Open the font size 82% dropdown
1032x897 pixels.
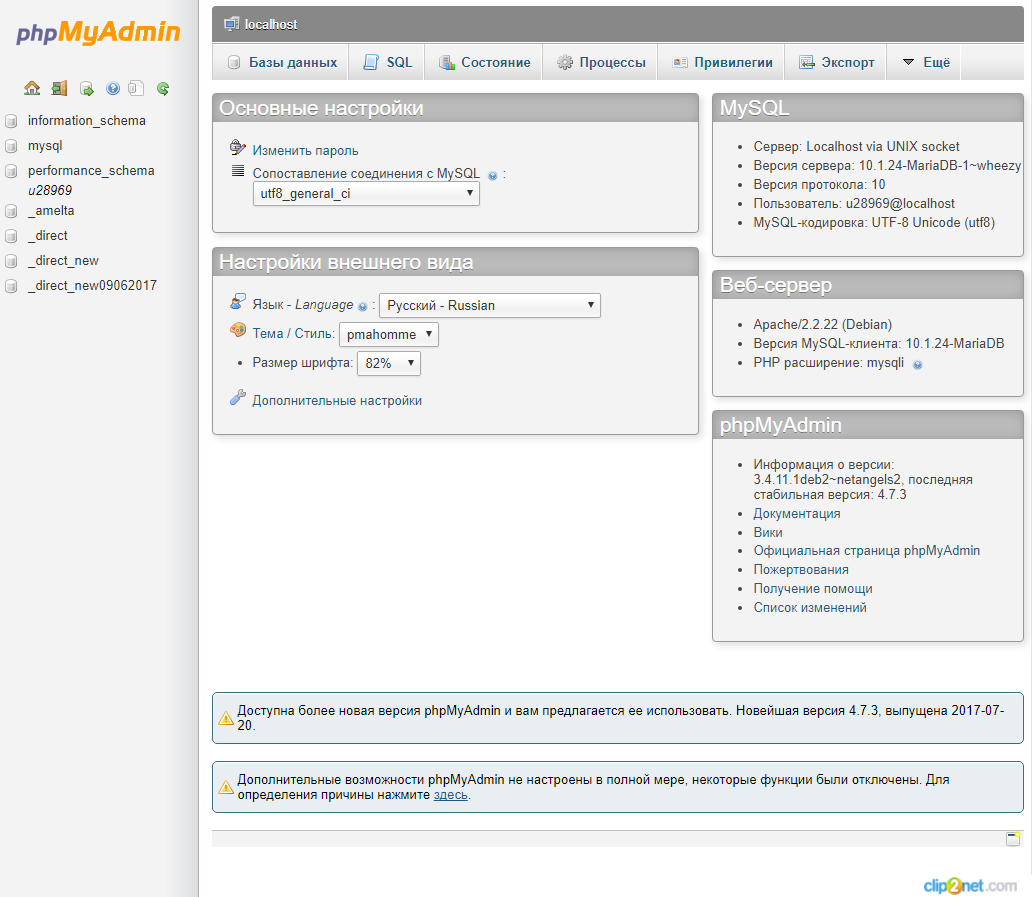coord(389,363)
